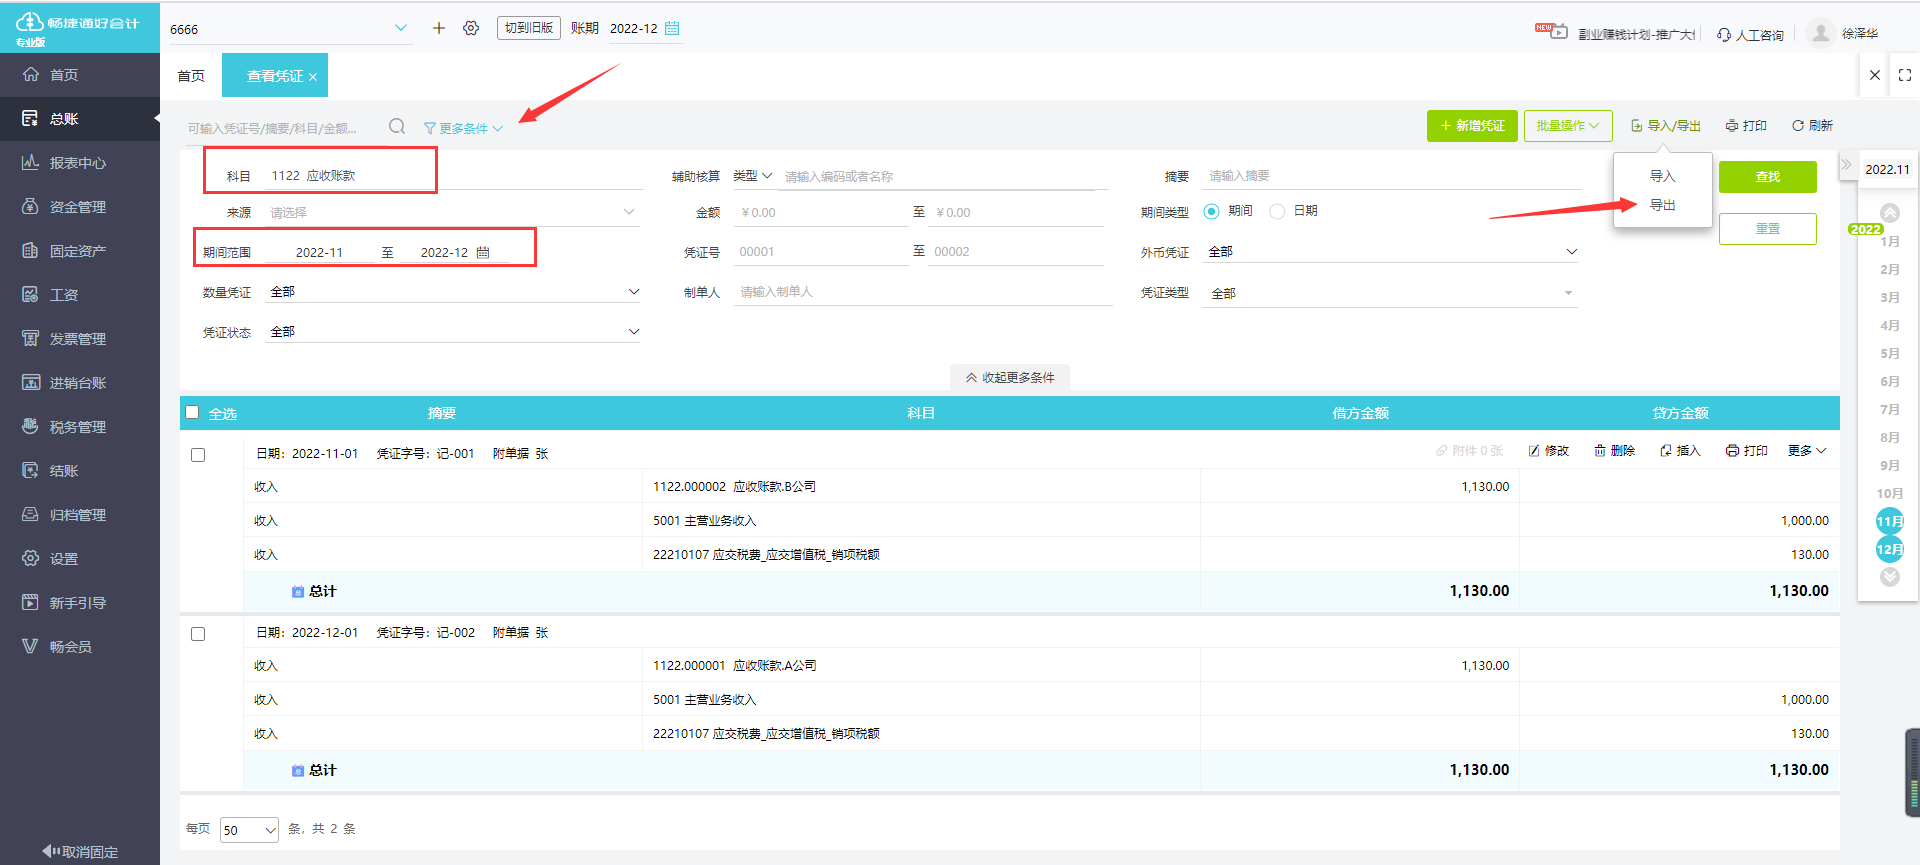Expand the 批量操作 dropdown
Screen dimensions: 1920x865
(1567, 126)
